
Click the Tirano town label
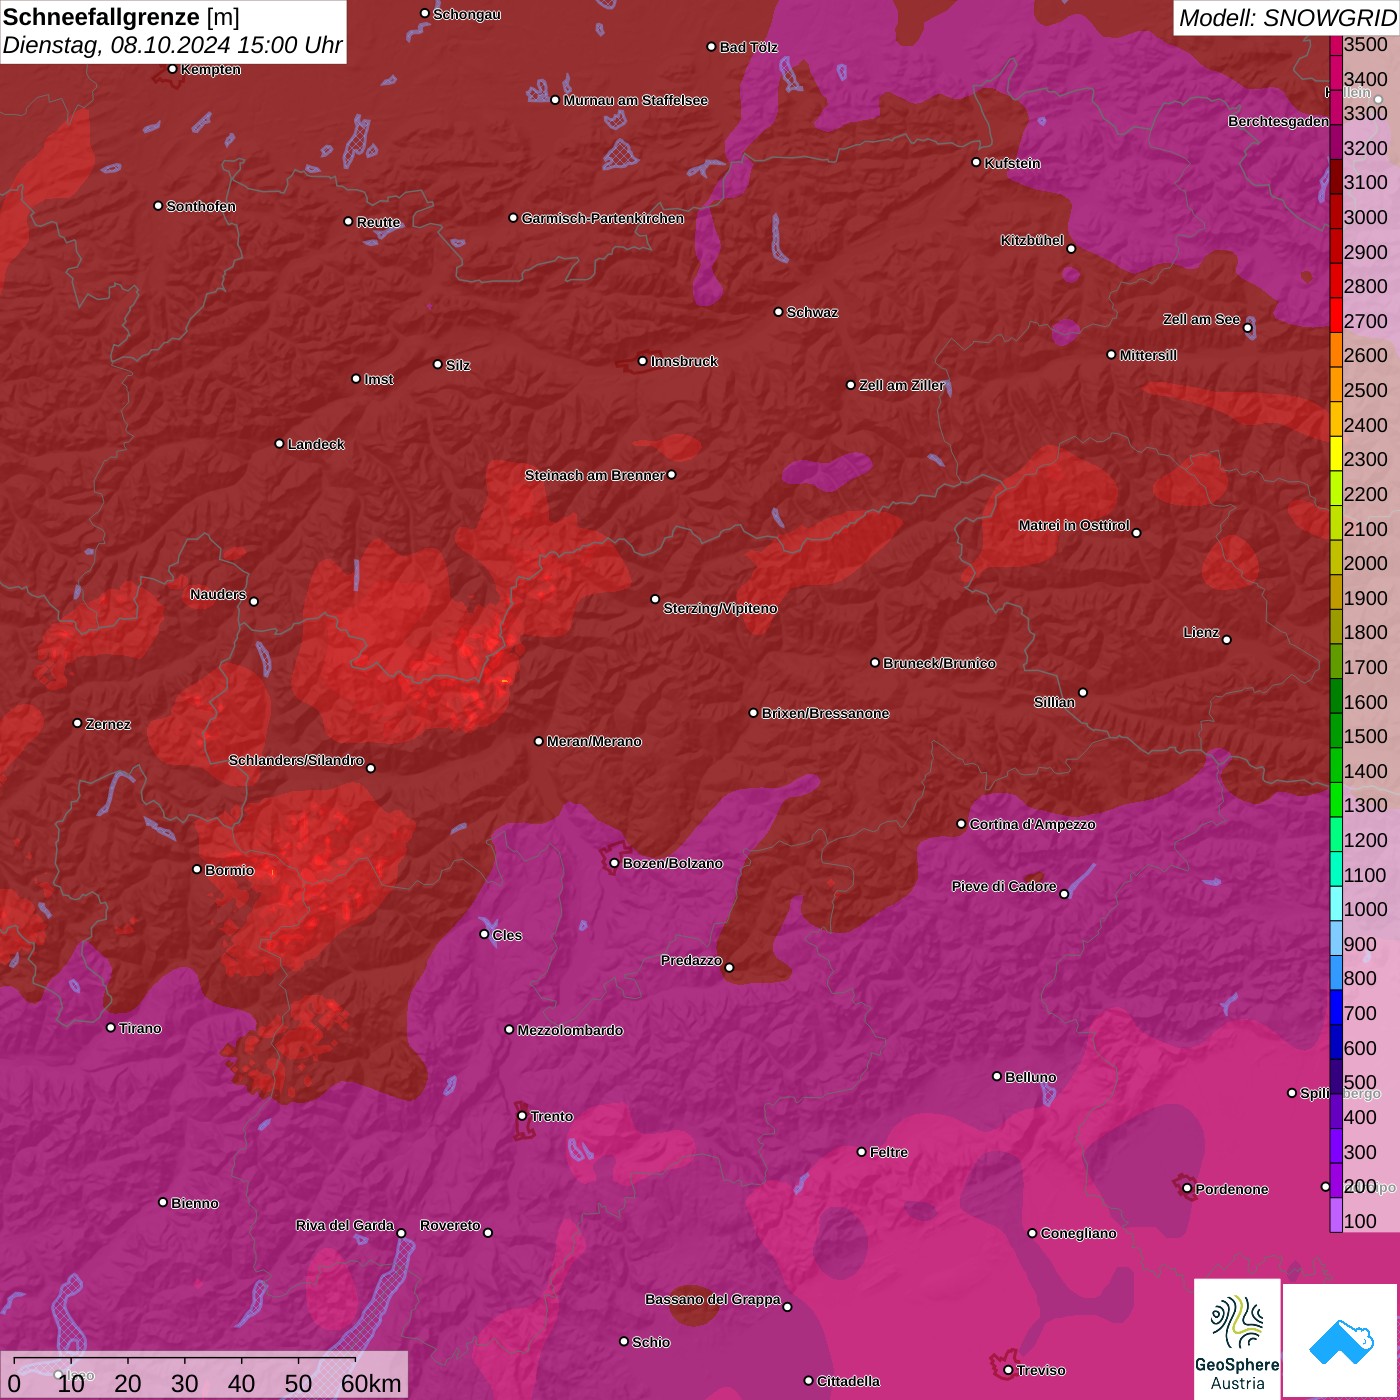tap(140, 1028)
